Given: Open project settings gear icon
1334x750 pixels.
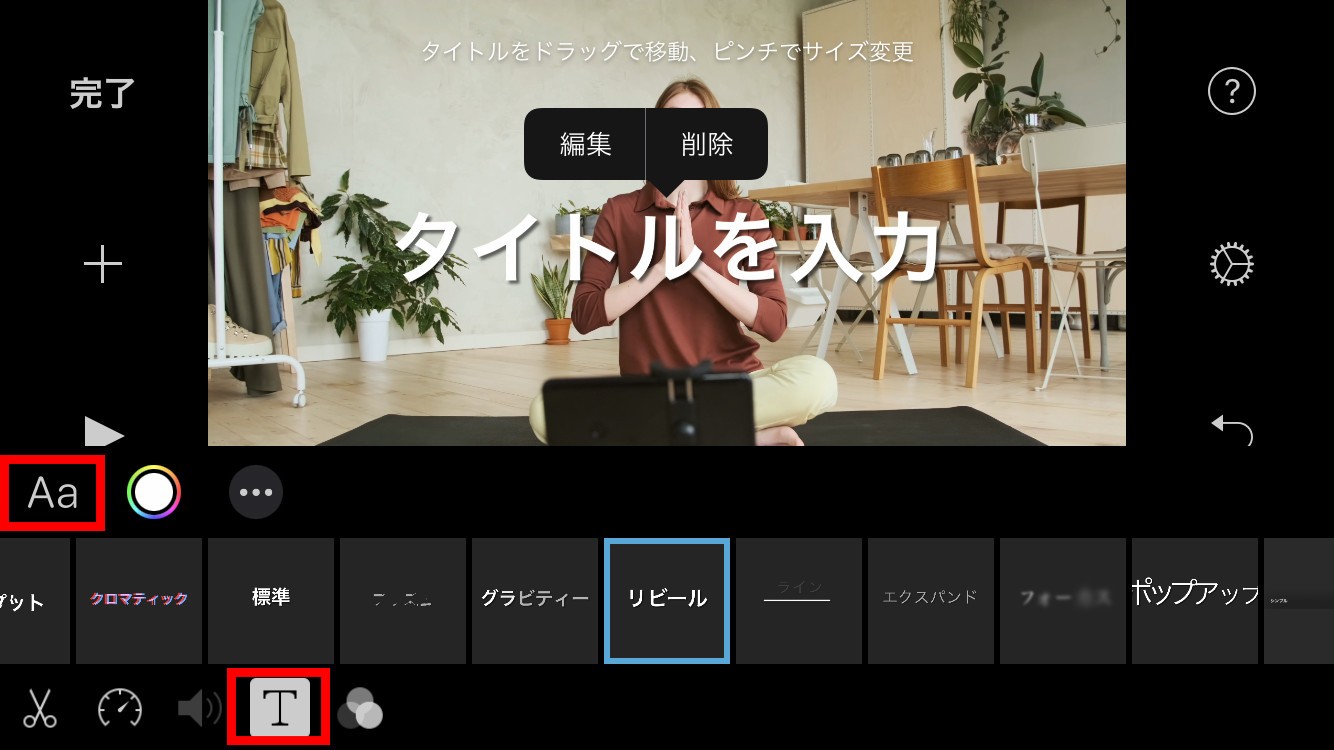Looking at the screenshot, I should point(1232,264).
